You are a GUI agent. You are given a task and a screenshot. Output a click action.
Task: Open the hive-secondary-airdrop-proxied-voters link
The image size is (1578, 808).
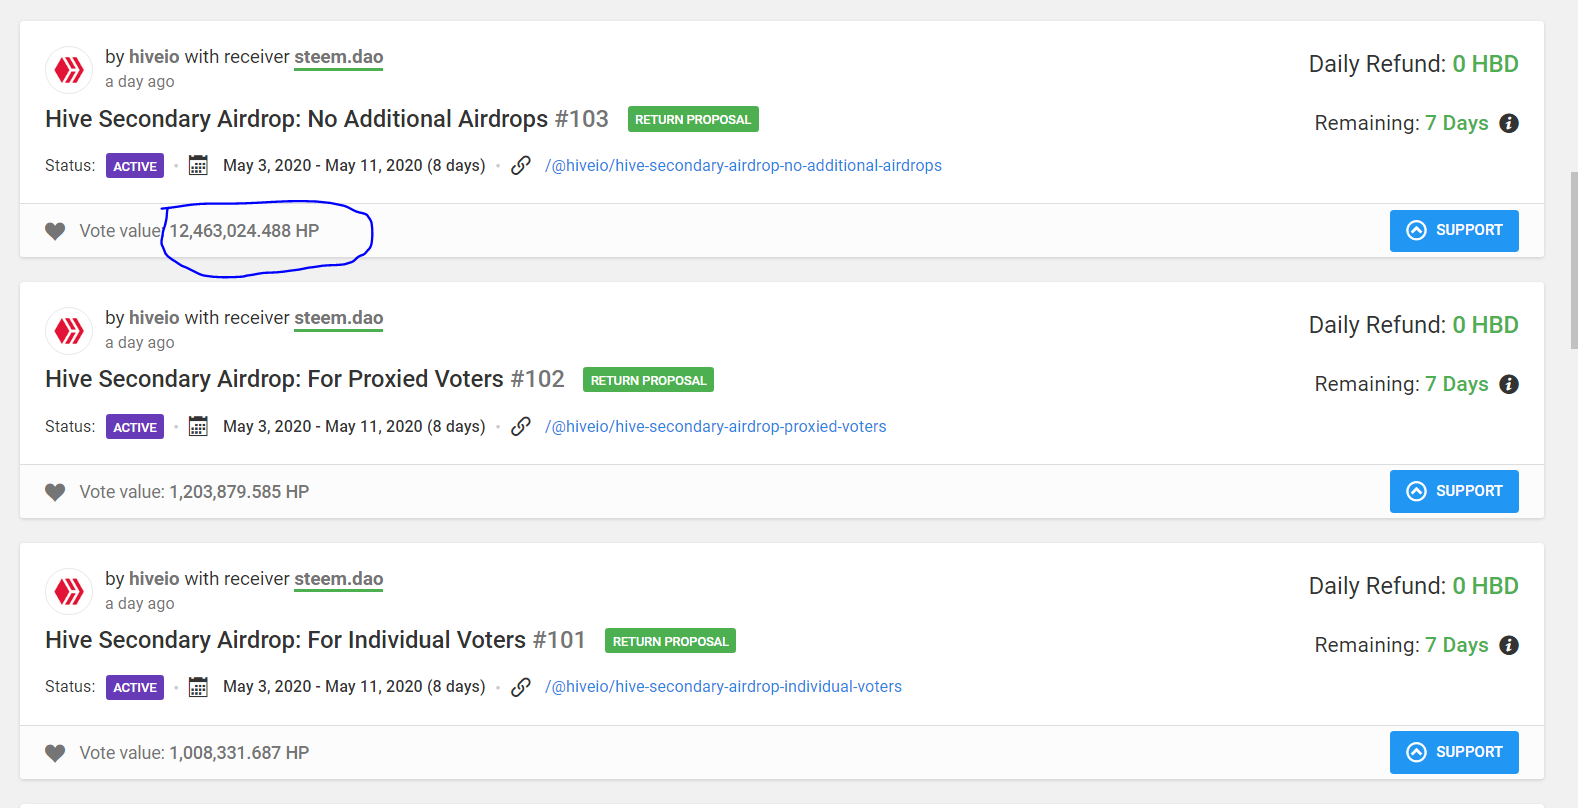point(715,427)
